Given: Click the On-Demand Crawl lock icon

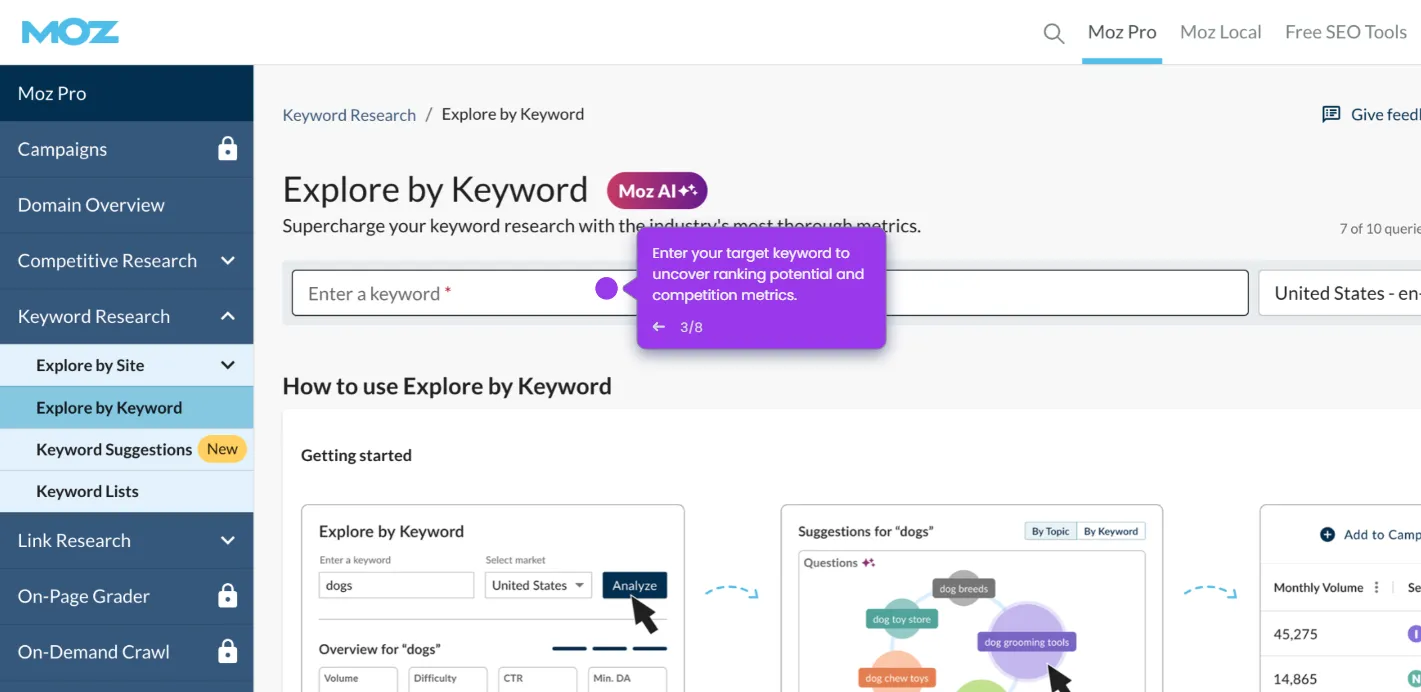Looking at the screenshot, I should (x=228, y=652).
